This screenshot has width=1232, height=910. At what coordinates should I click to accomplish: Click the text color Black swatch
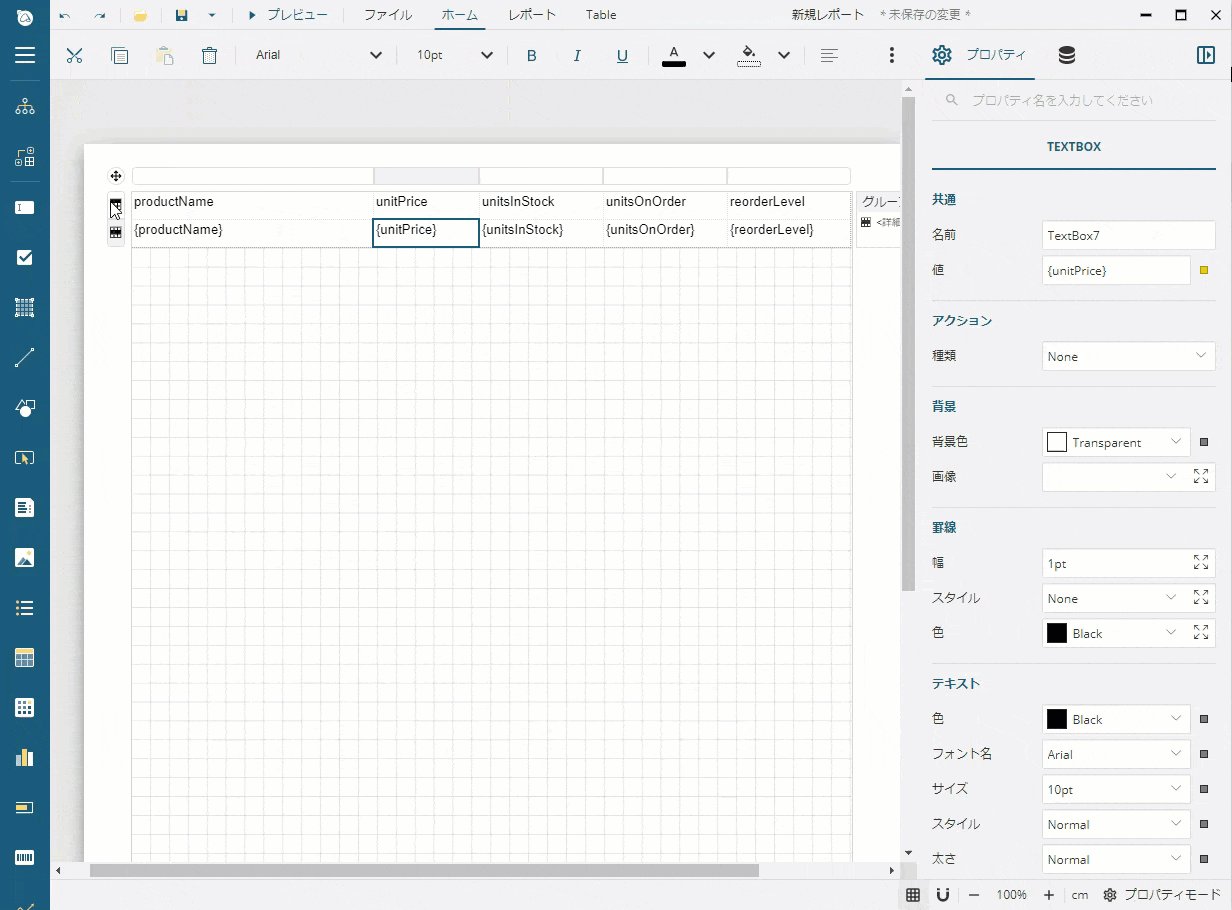(x=1057, y=719)
